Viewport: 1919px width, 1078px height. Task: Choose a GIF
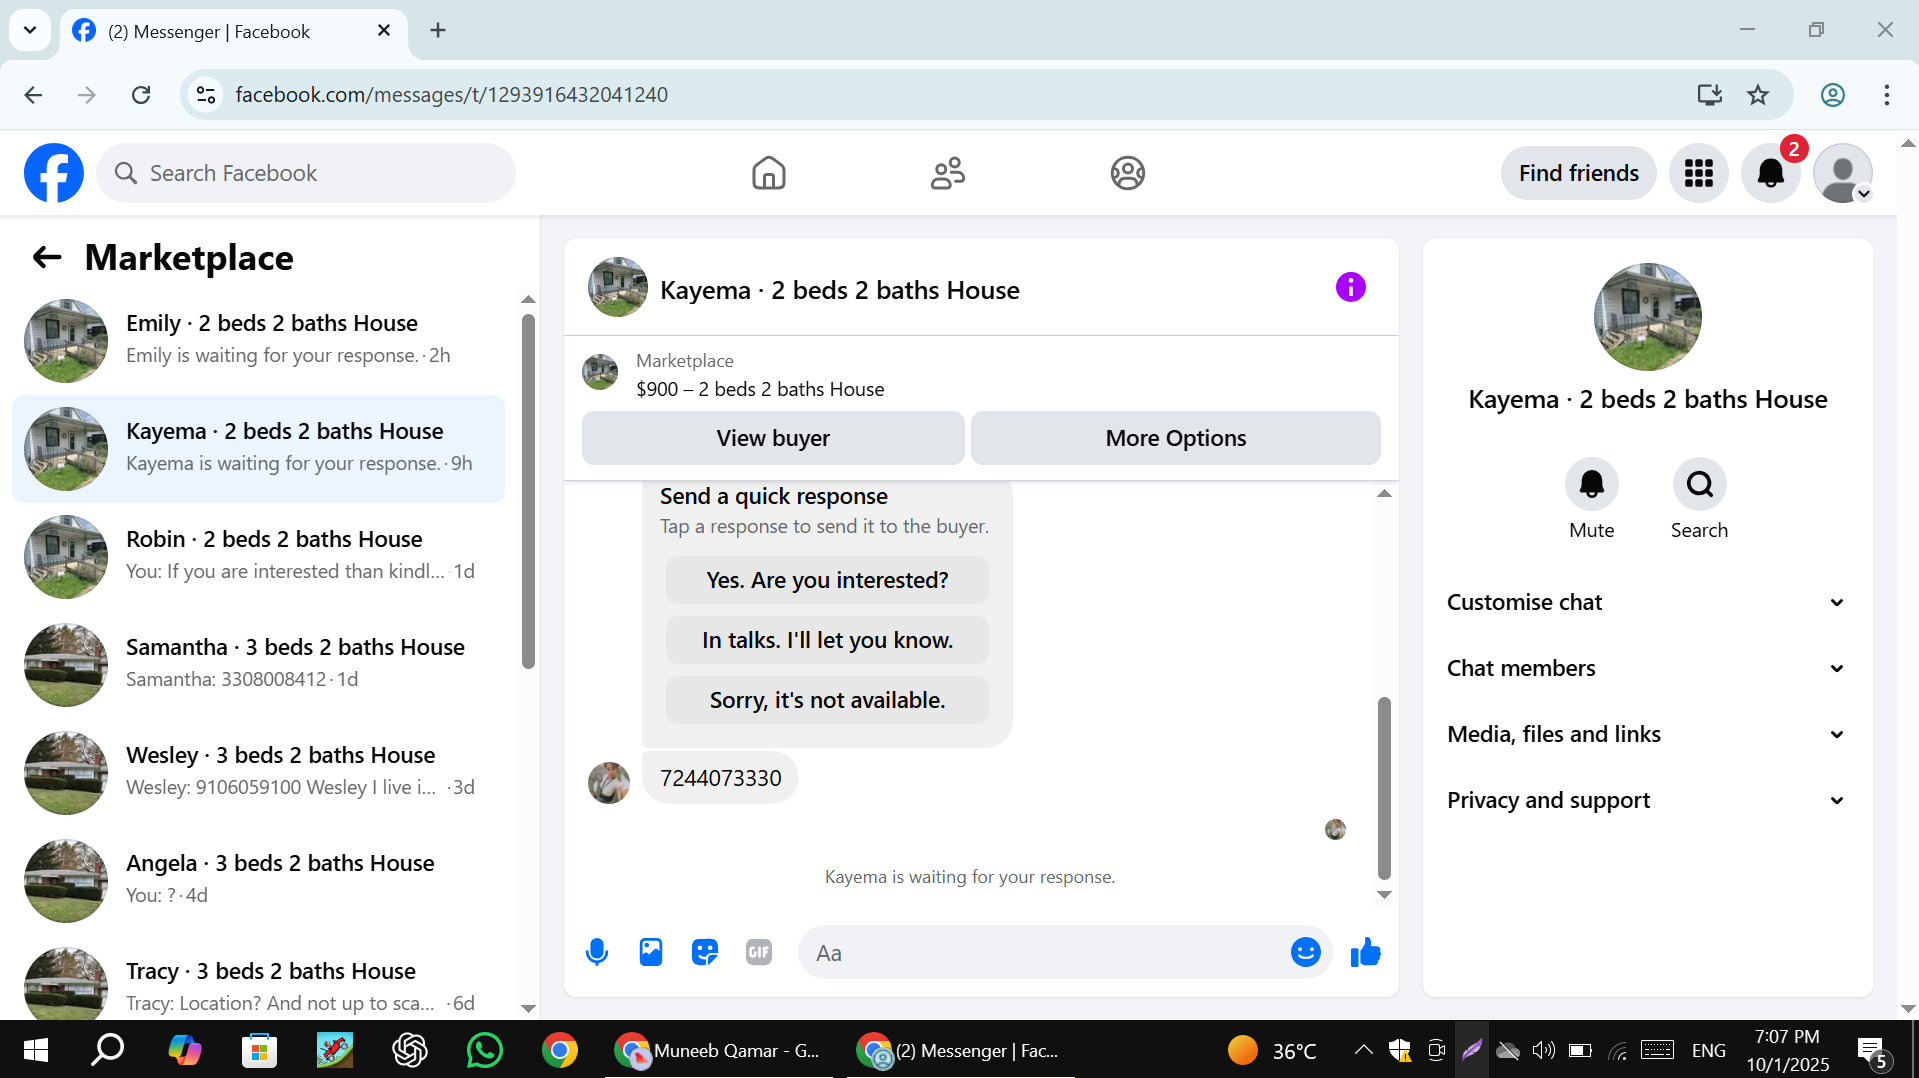(759, 952)
